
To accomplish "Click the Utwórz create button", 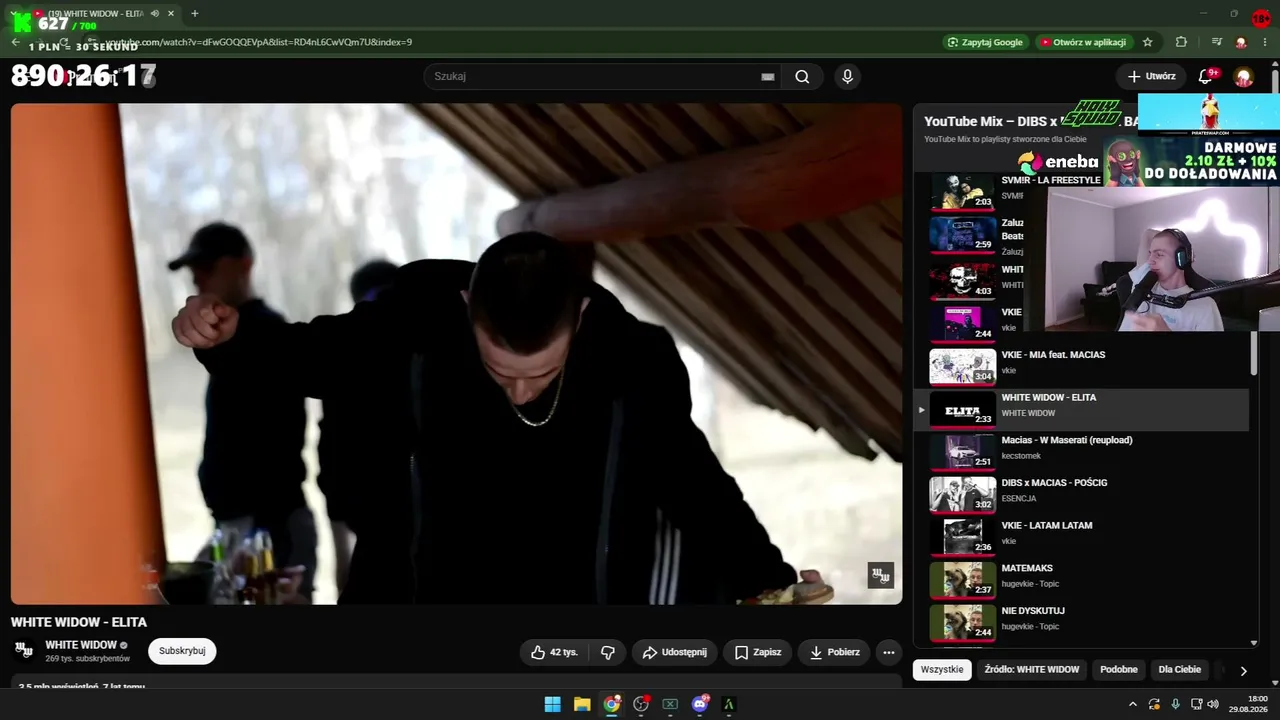I will [x=1151, y=76].
